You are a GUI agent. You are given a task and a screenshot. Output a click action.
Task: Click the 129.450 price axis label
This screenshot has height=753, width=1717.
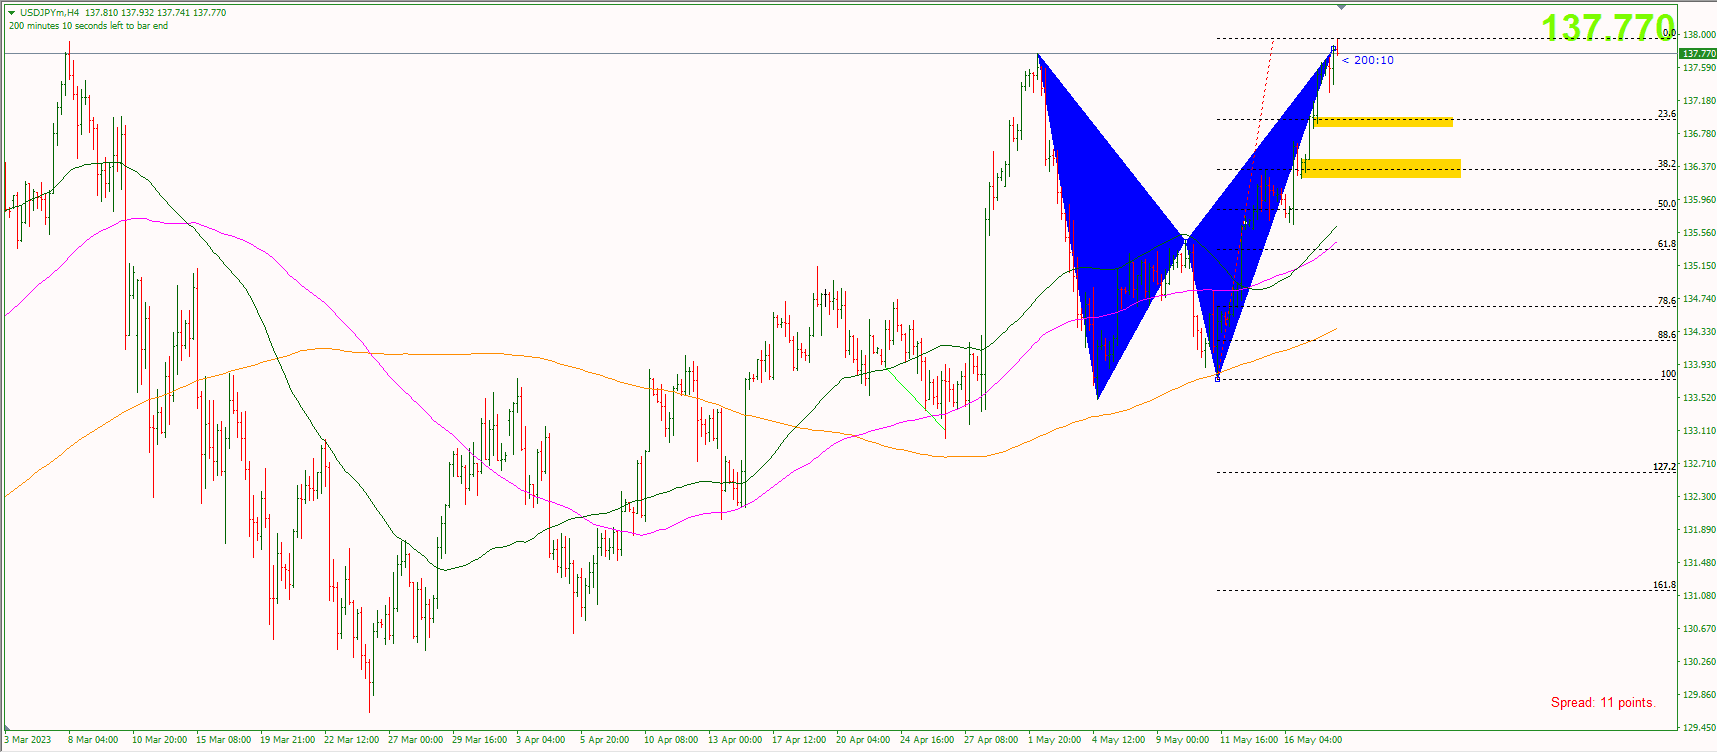[1700, 728]
